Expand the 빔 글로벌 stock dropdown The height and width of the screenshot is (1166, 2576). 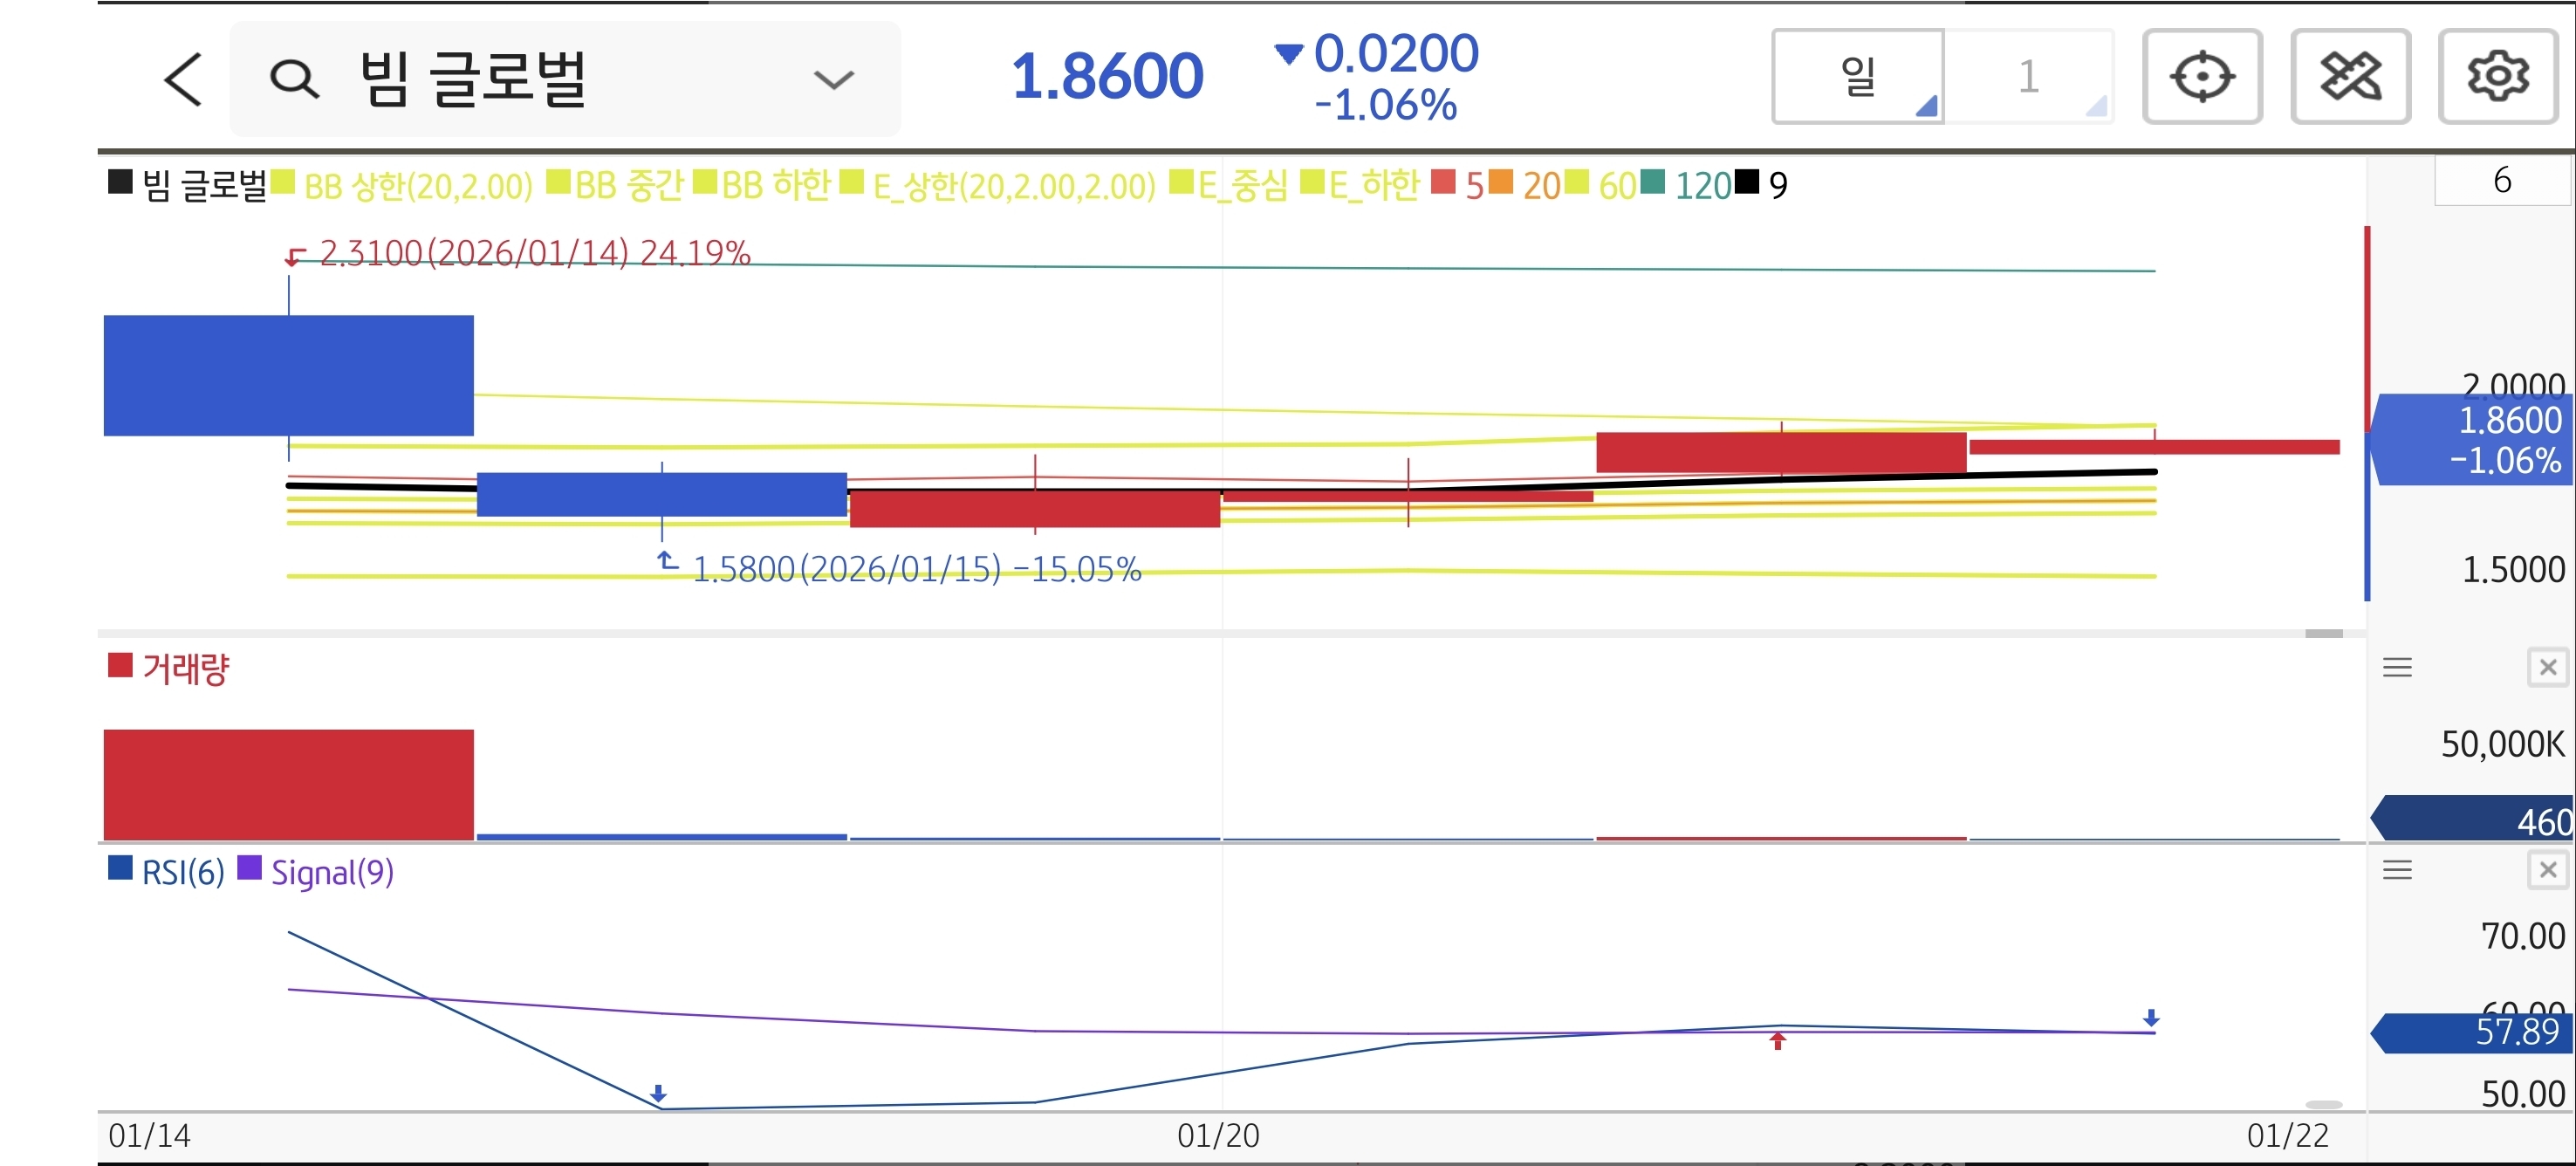click(x=833, y=79)
